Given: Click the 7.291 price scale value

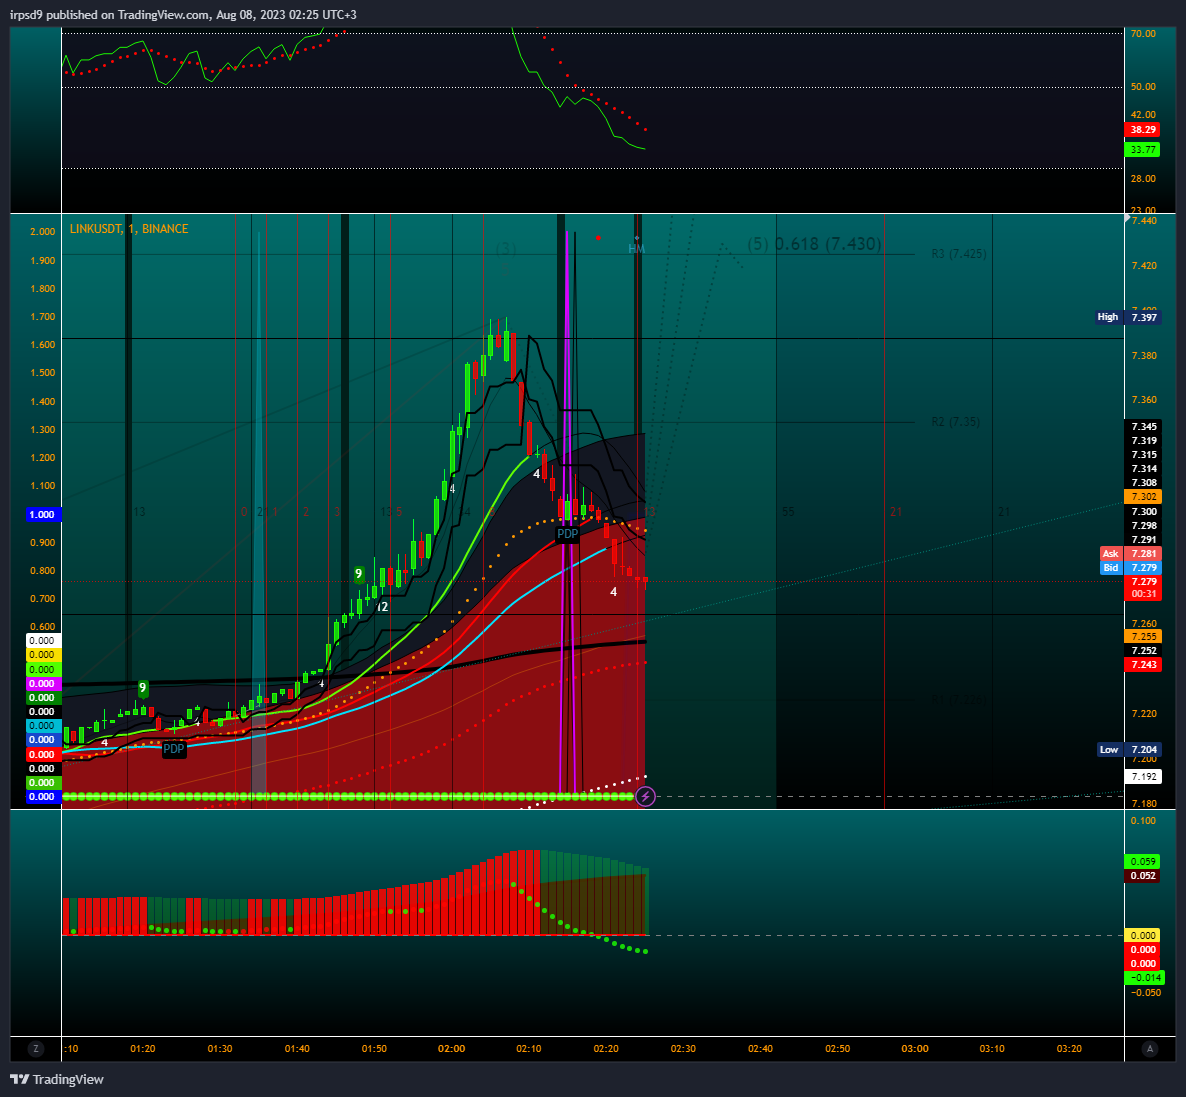Looking at the screenshot, I should coord(1144,540).
